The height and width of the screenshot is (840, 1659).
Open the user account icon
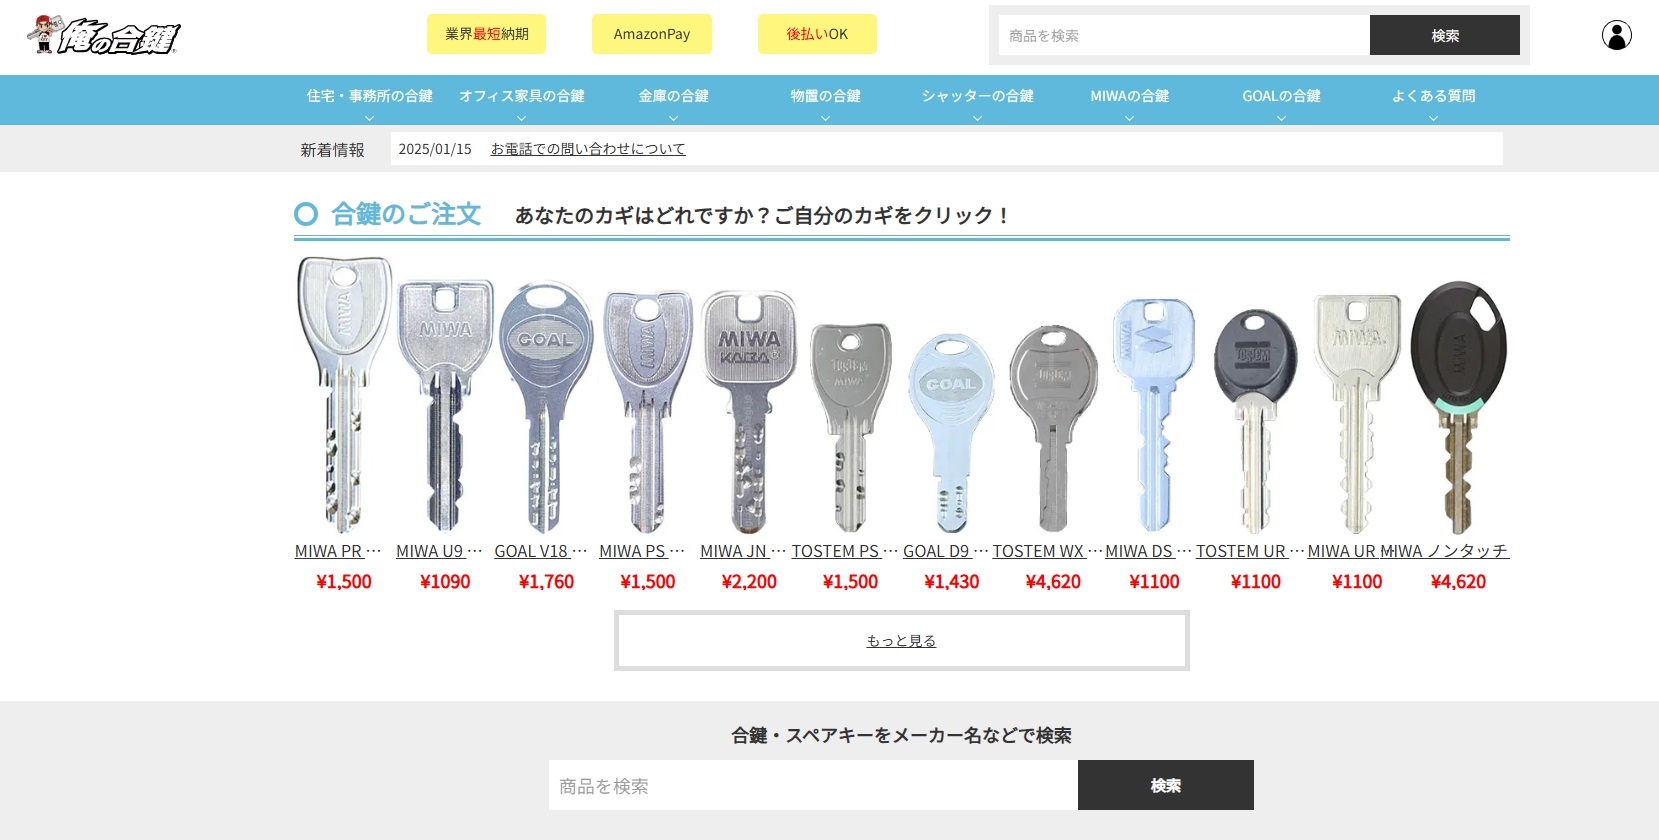(1616, 35)
